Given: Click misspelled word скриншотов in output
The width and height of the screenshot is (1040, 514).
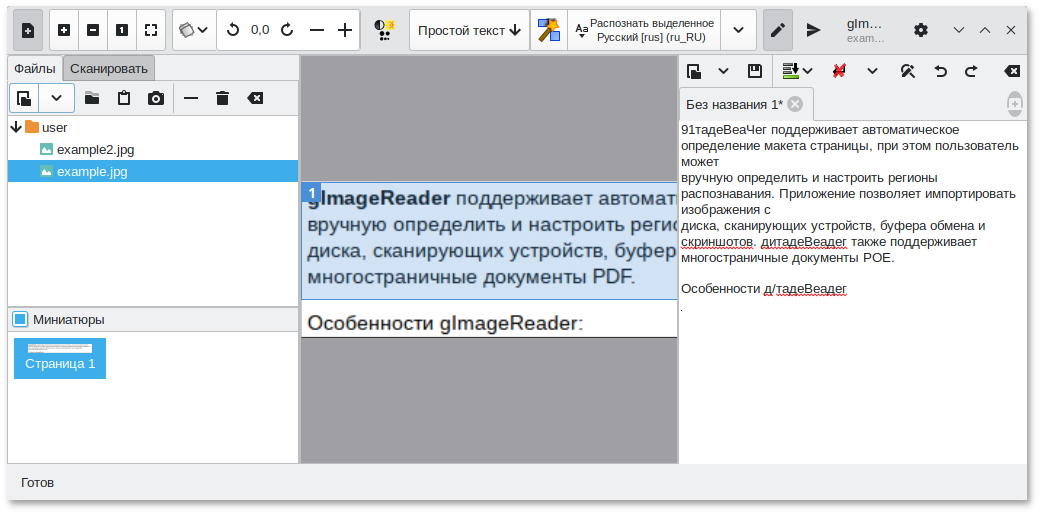Looking at the screenshot, I should coord(719,242).
